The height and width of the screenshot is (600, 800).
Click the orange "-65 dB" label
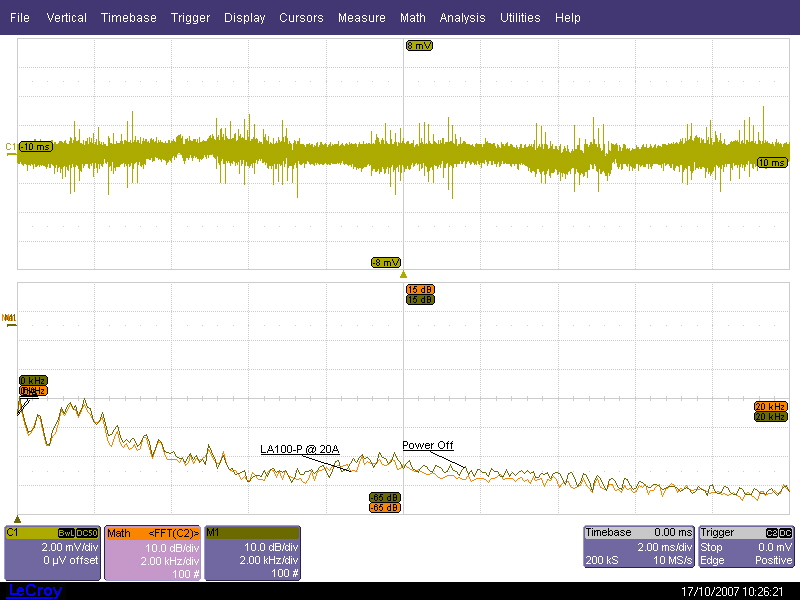click(x=385, y=508)
